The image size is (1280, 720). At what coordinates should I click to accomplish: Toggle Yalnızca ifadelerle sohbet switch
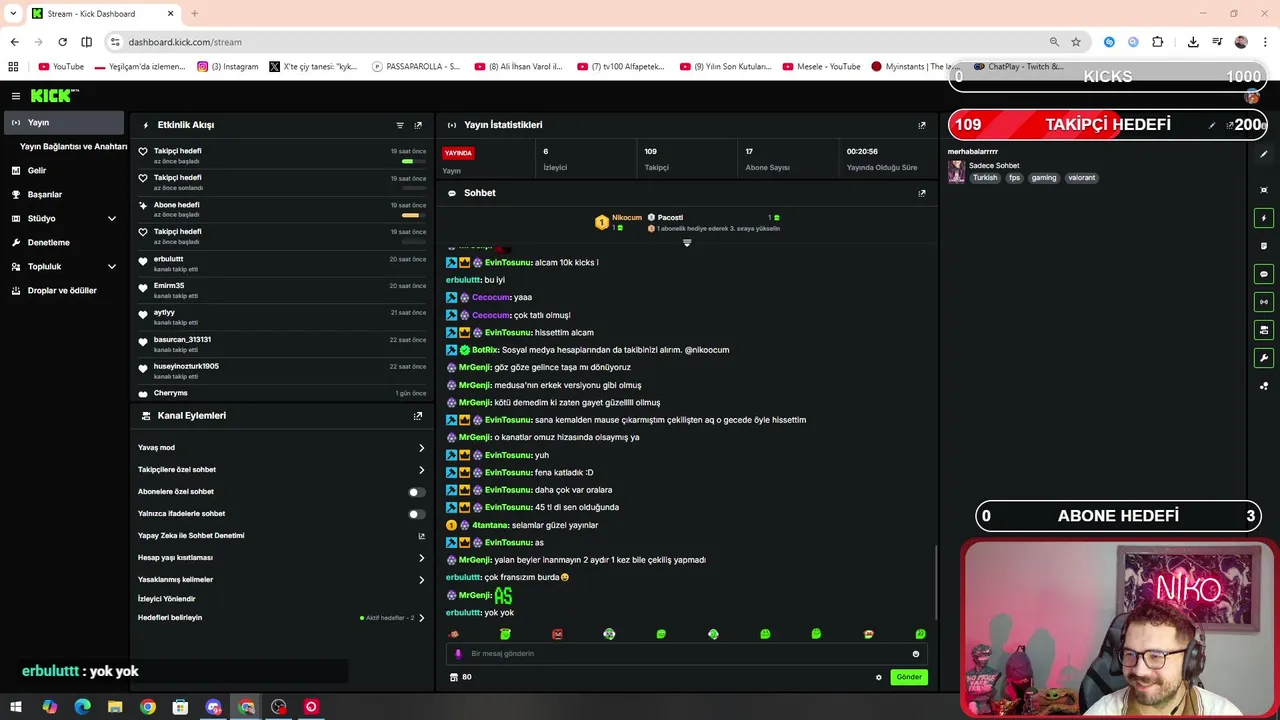click(416, 514)
